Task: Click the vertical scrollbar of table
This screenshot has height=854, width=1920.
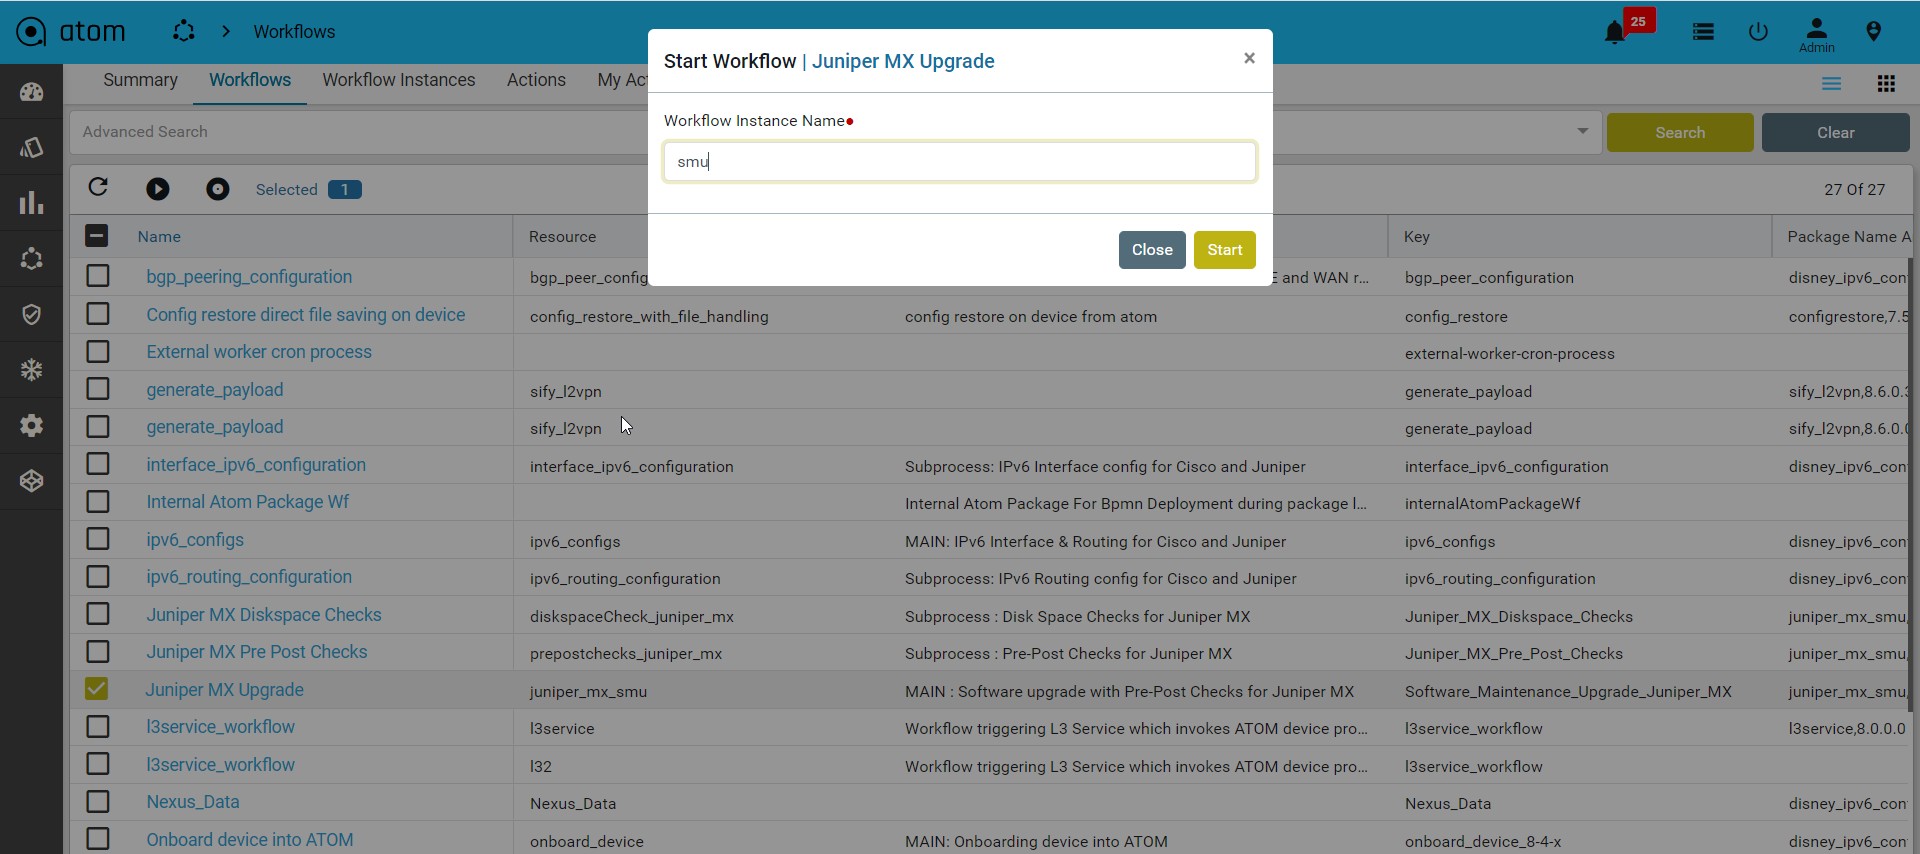Action: pyautogui.click(x=1912, y=485)
